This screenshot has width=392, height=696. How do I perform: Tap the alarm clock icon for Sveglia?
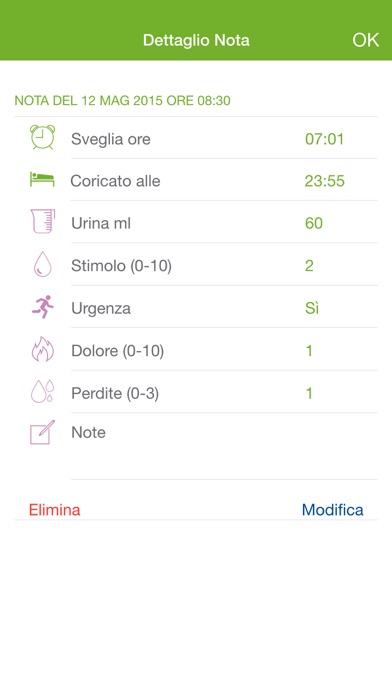[x=43, y=138]
